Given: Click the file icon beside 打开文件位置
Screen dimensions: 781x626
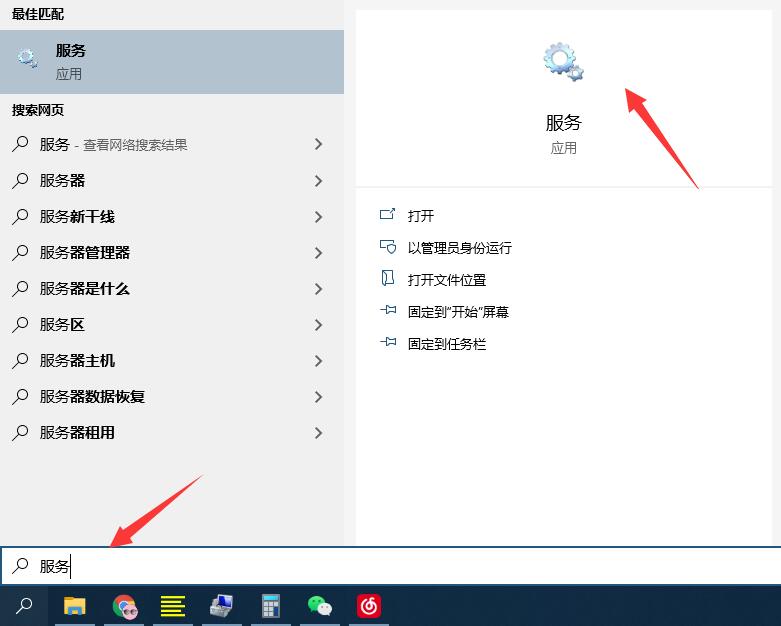Looking at the screenshot, I should click(x=388, y=278).
